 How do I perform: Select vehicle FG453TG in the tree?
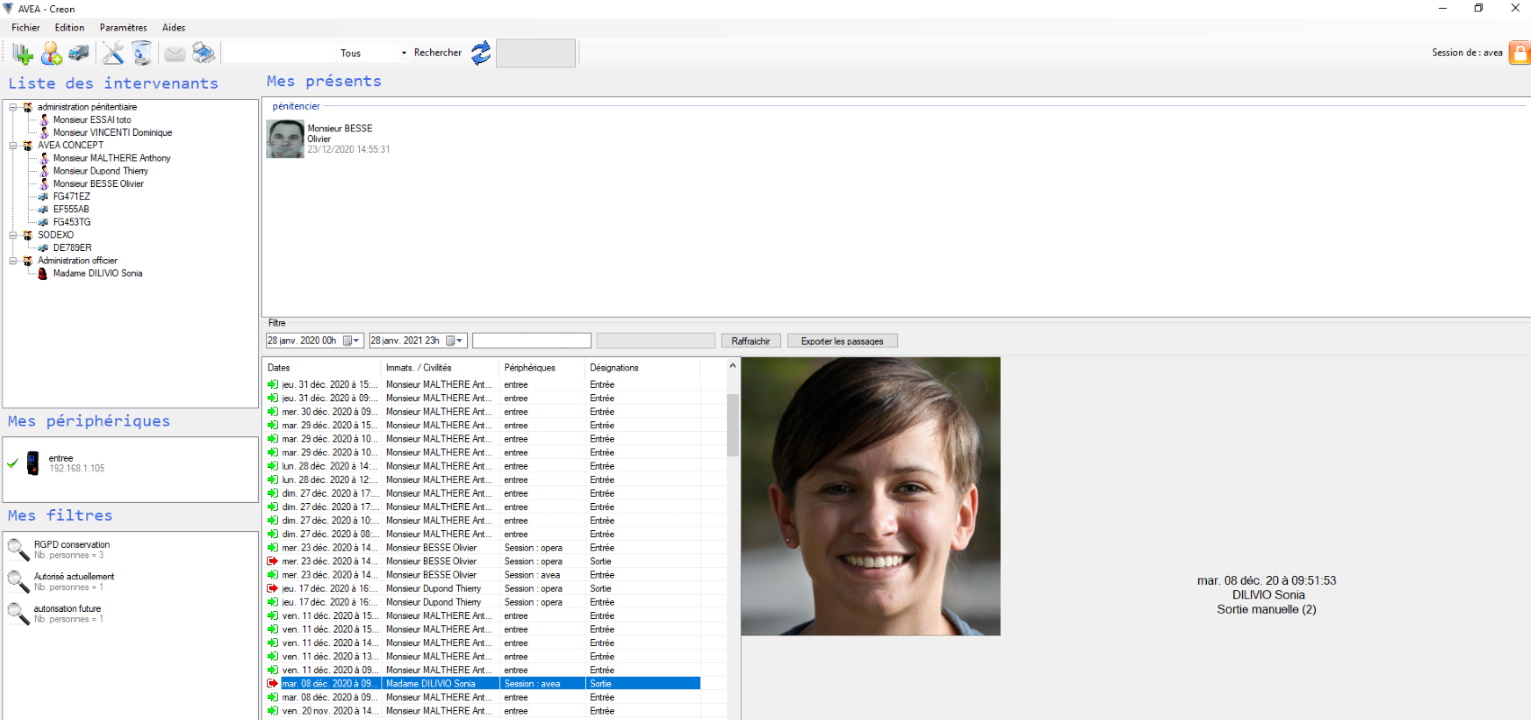[72, 222]
